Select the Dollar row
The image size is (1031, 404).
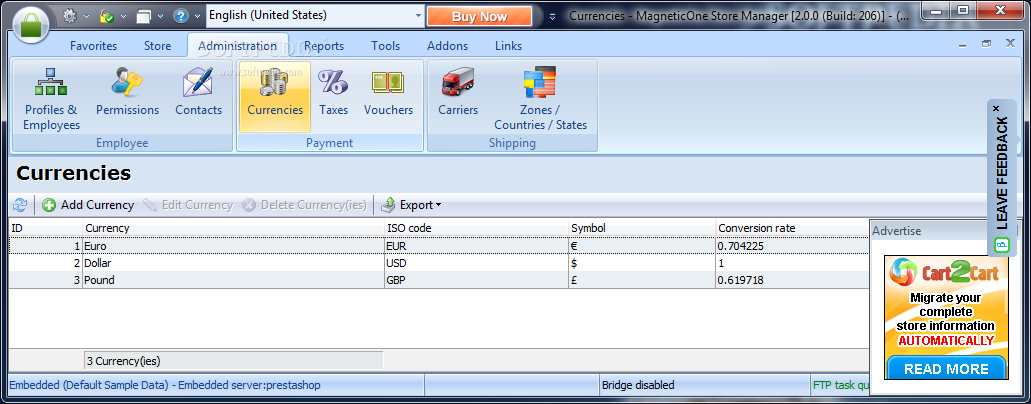(439, 263)
